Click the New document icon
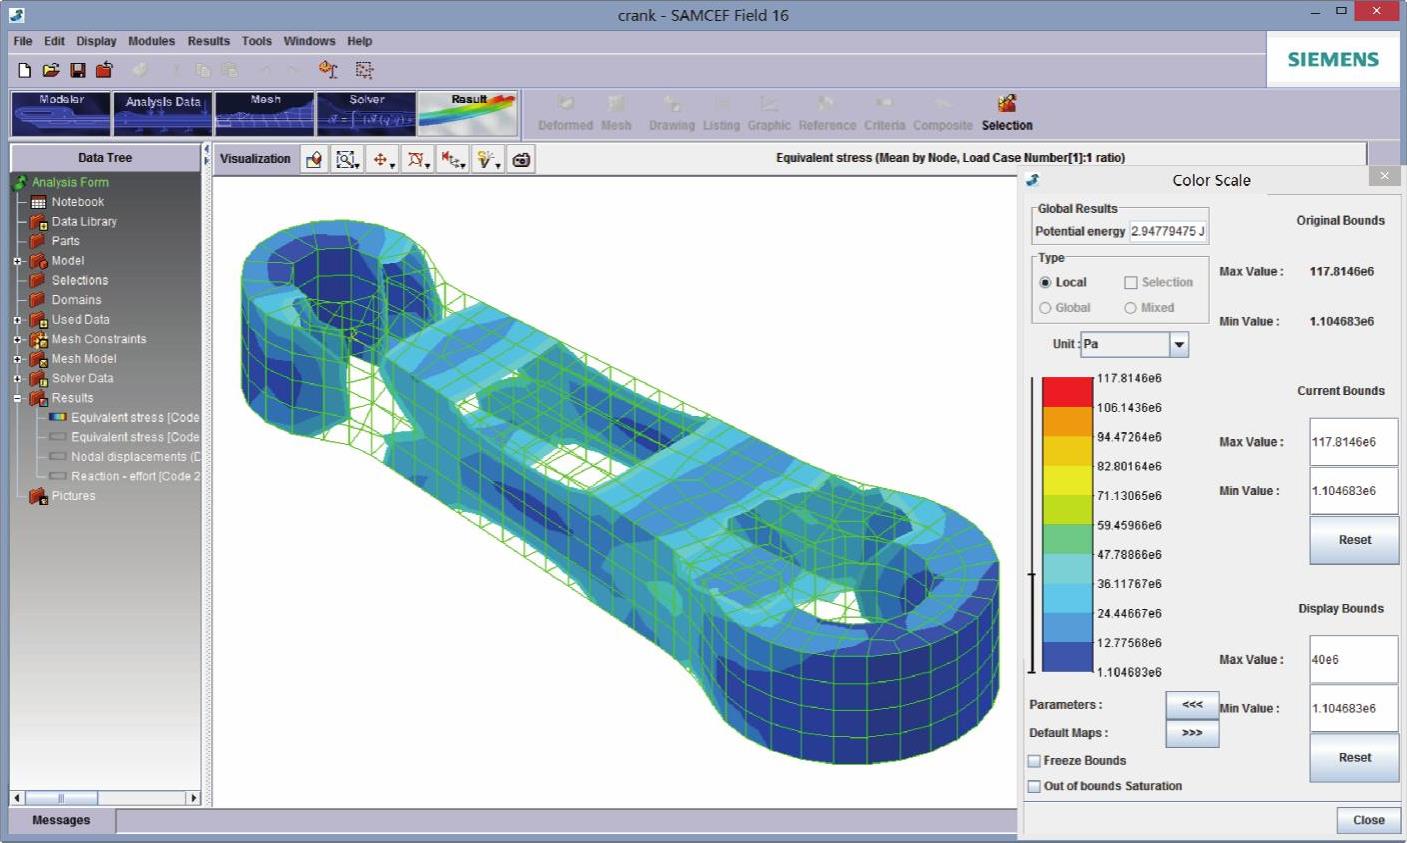 click(25, 70)
